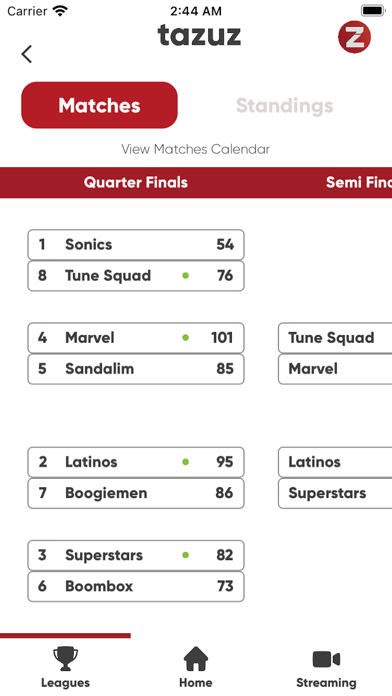The width and height of the screenshot is (392, 696).
Task: Select the Sandalim team row
Action: pos(136,369)
